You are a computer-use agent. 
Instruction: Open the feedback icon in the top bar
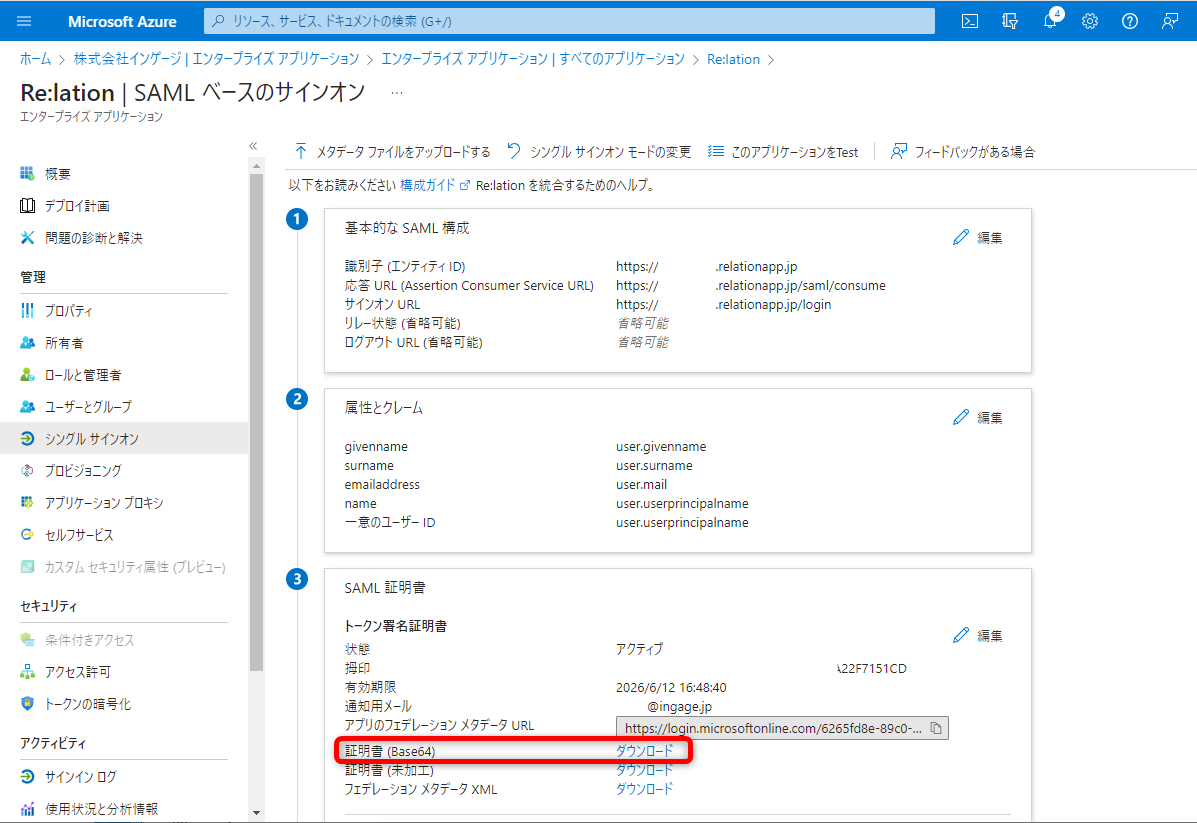click(1170, 21)
